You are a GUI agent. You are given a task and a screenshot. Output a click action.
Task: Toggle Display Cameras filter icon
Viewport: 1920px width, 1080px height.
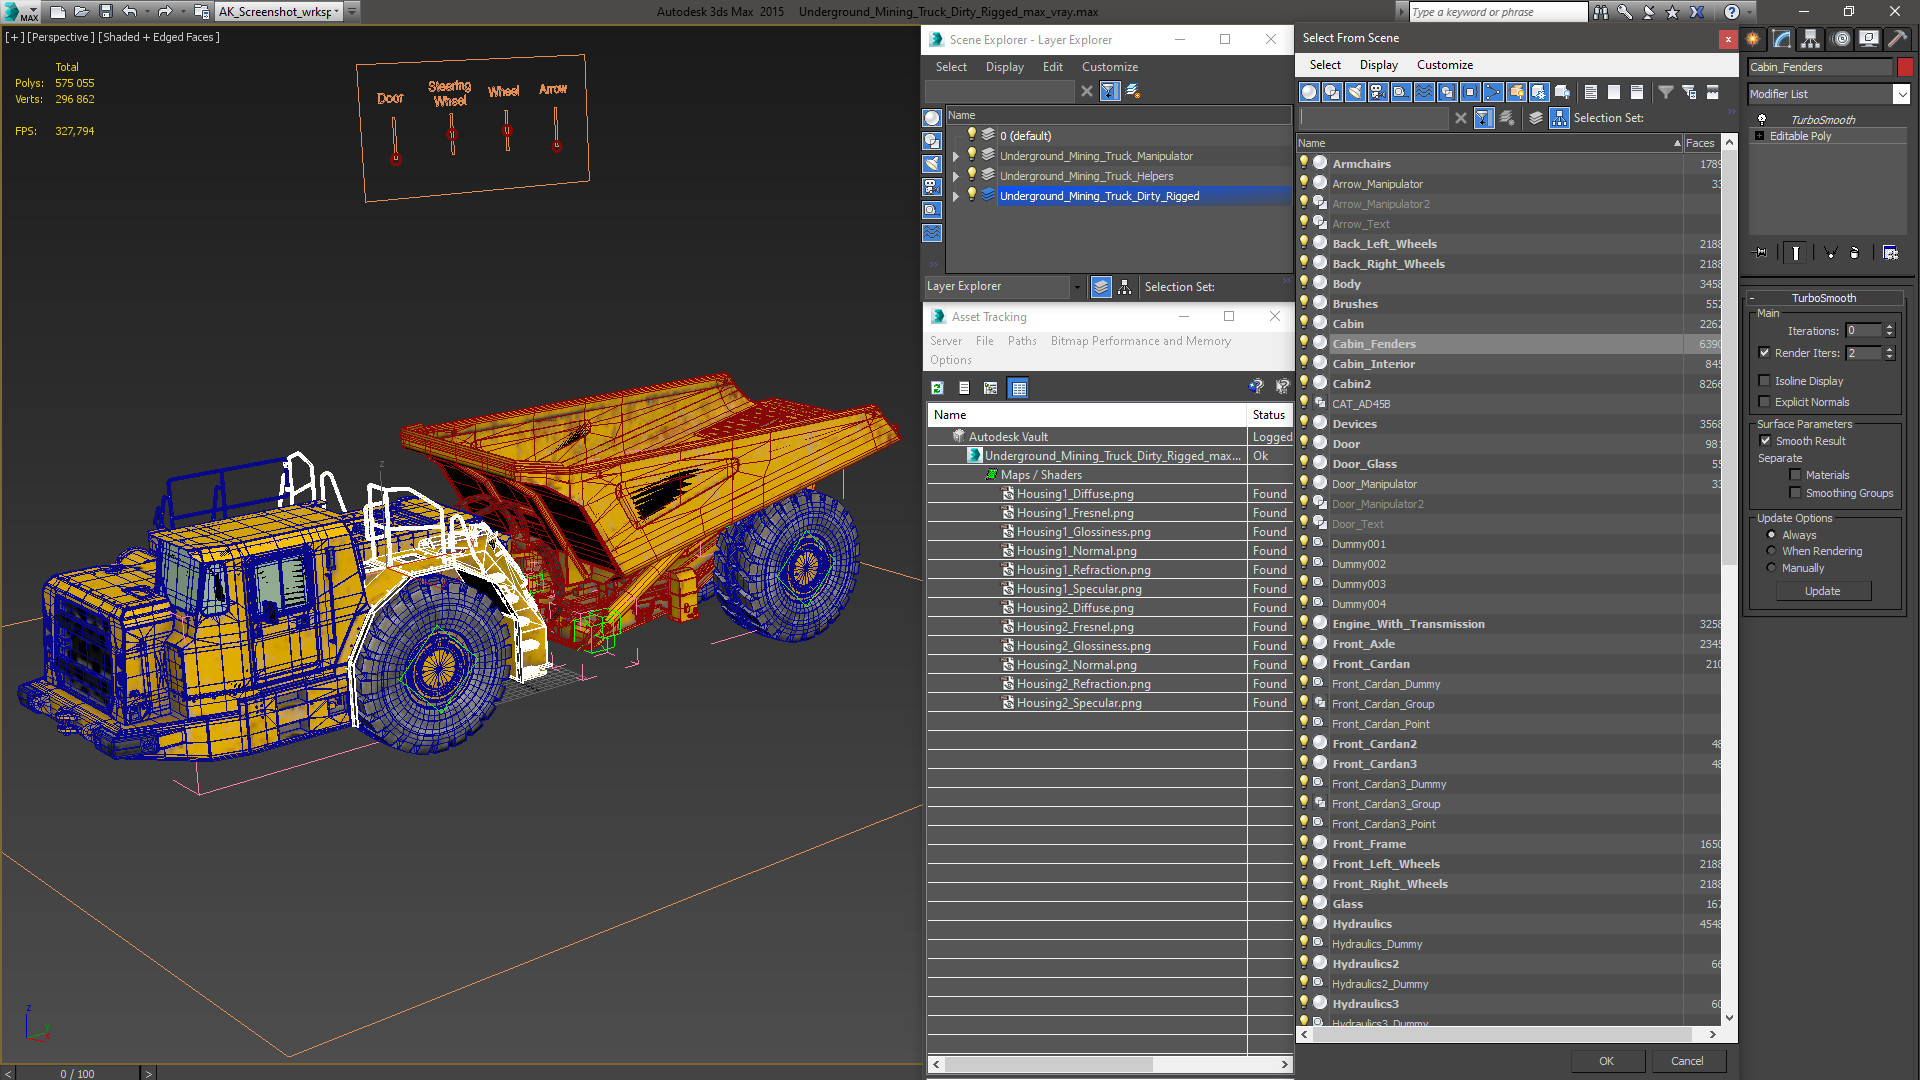(x=1378, y=92)
